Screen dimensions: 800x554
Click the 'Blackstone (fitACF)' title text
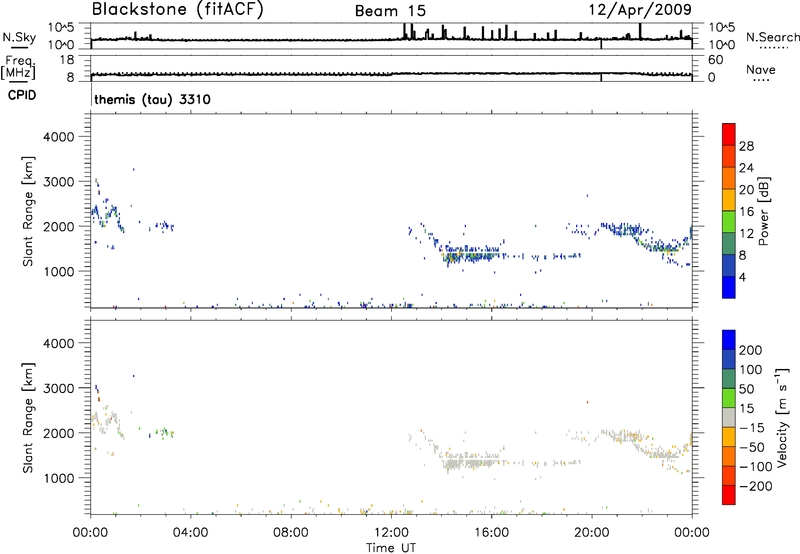(x=178, y=9)
